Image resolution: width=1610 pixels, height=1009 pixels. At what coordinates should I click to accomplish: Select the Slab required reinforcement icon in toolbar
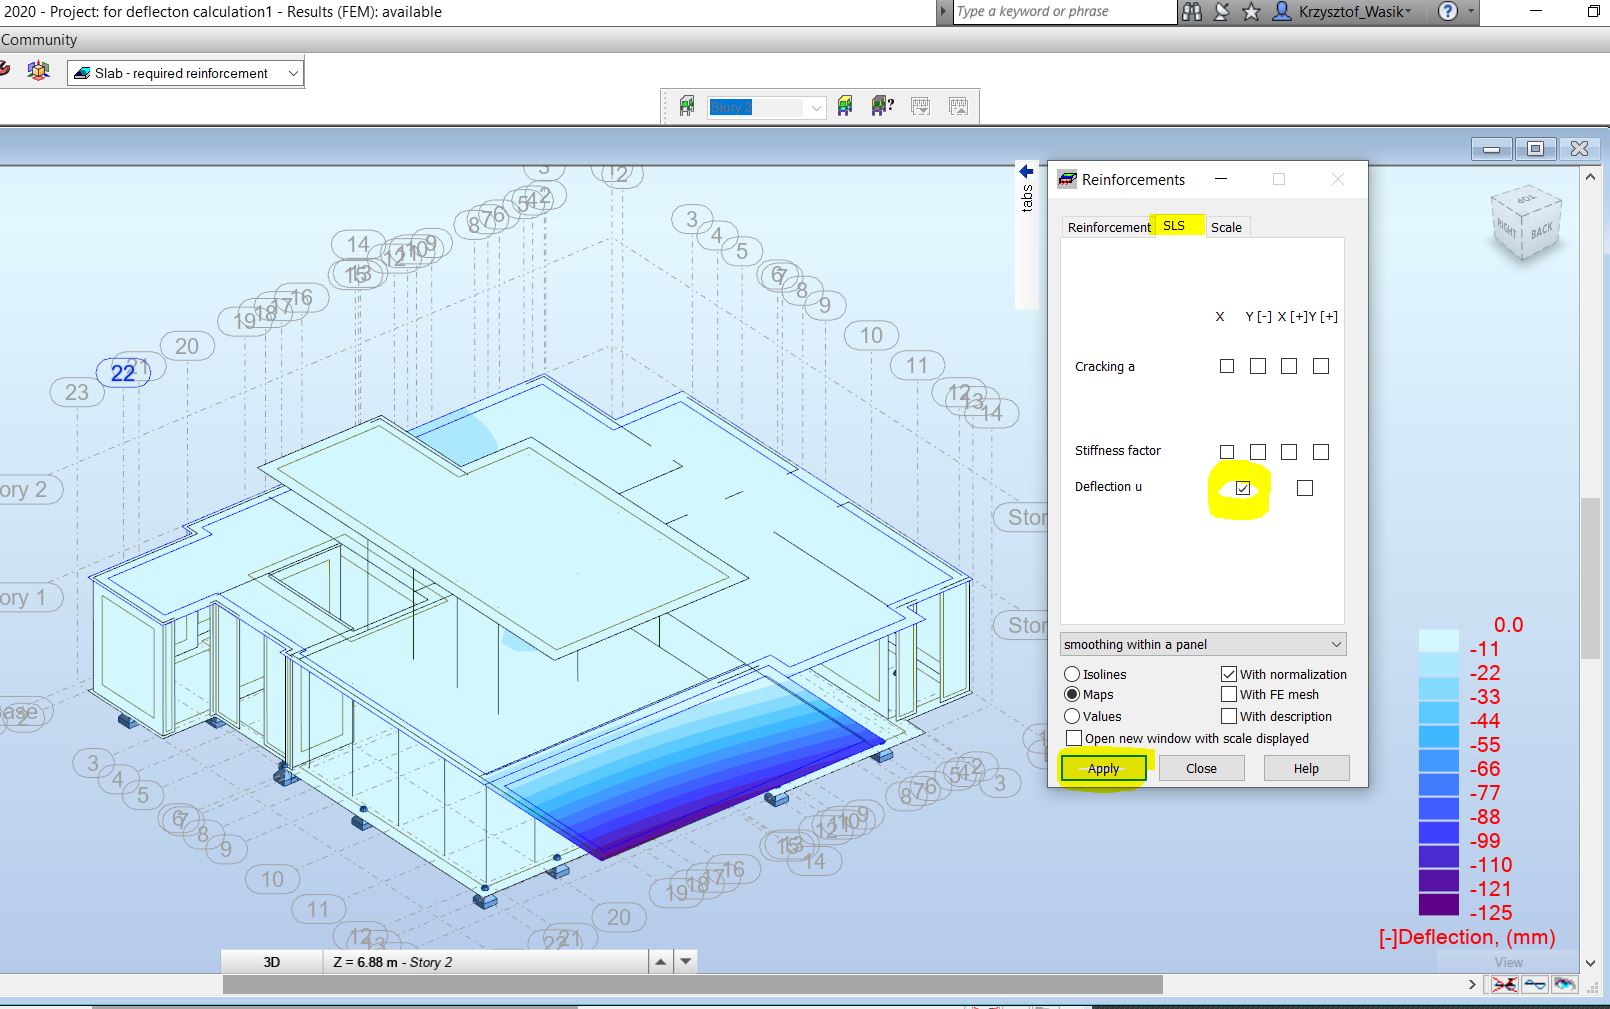(x=82, y=72)
